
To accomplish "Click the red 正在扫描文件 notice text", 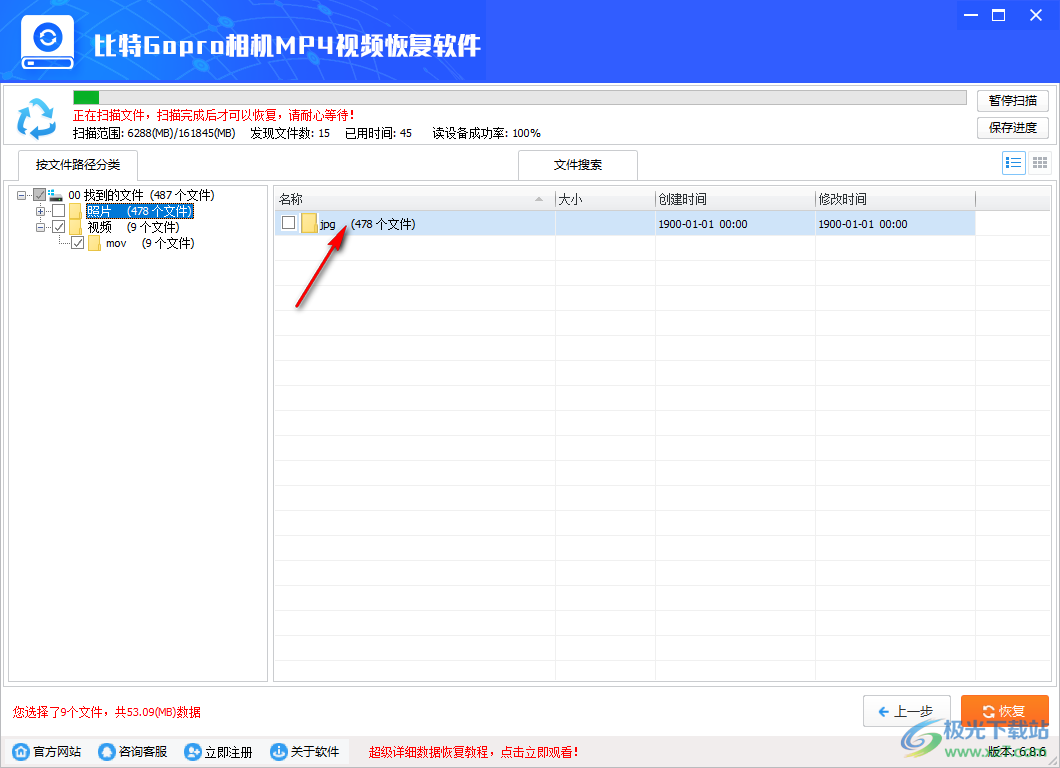I will click(x=214, y=116).
